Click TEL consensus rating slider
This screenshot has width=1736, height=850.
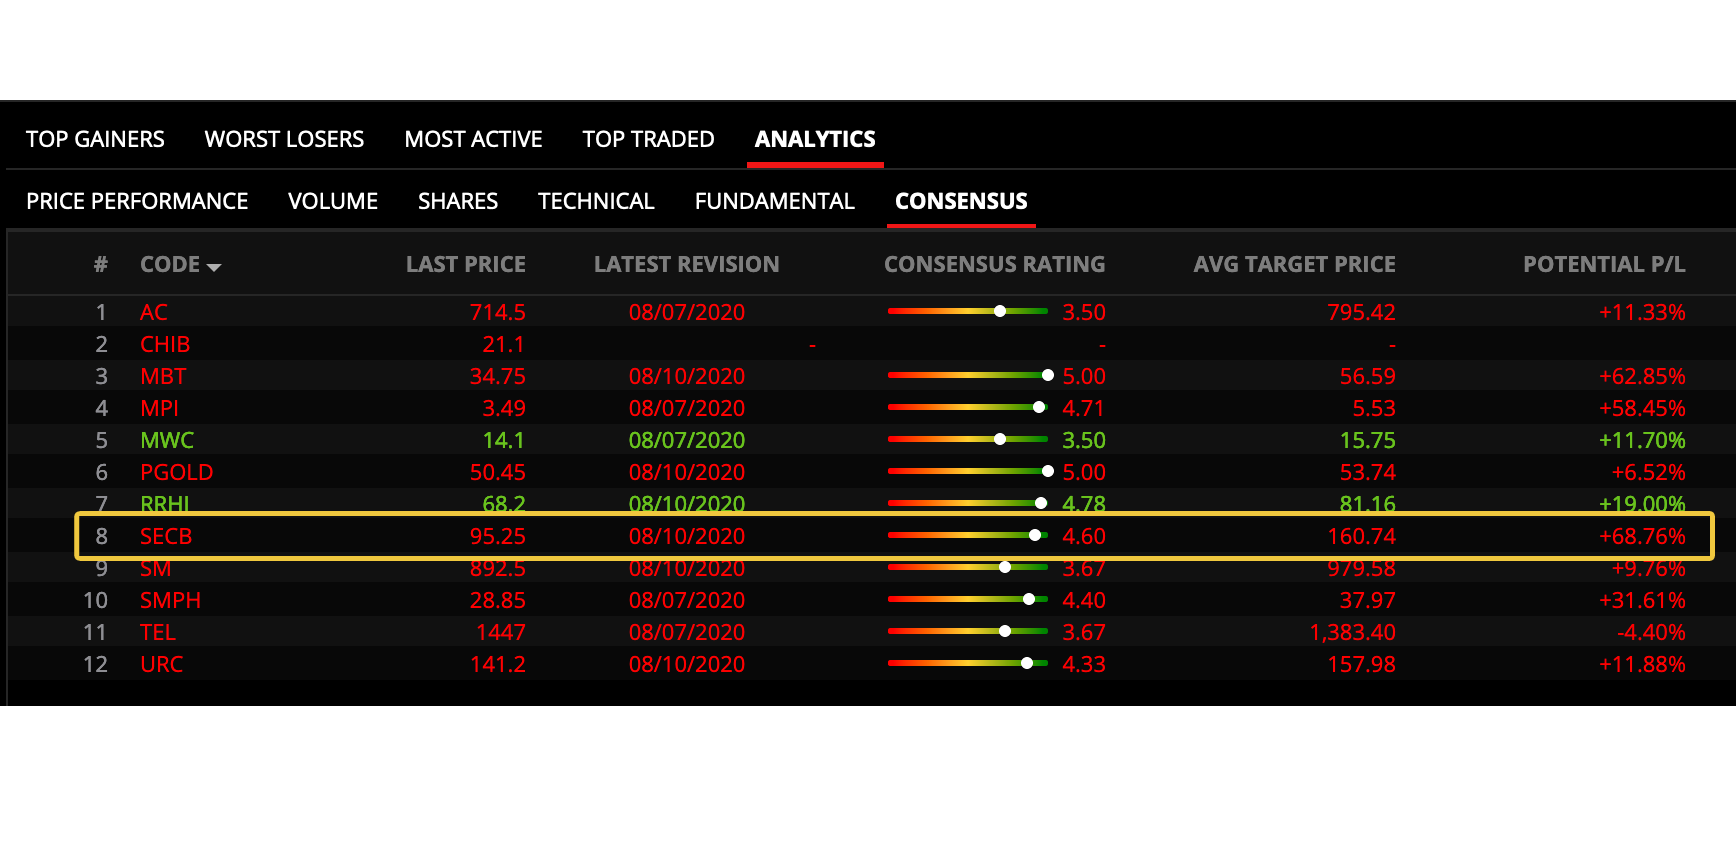pyautogui.click(x=968, y=631)
